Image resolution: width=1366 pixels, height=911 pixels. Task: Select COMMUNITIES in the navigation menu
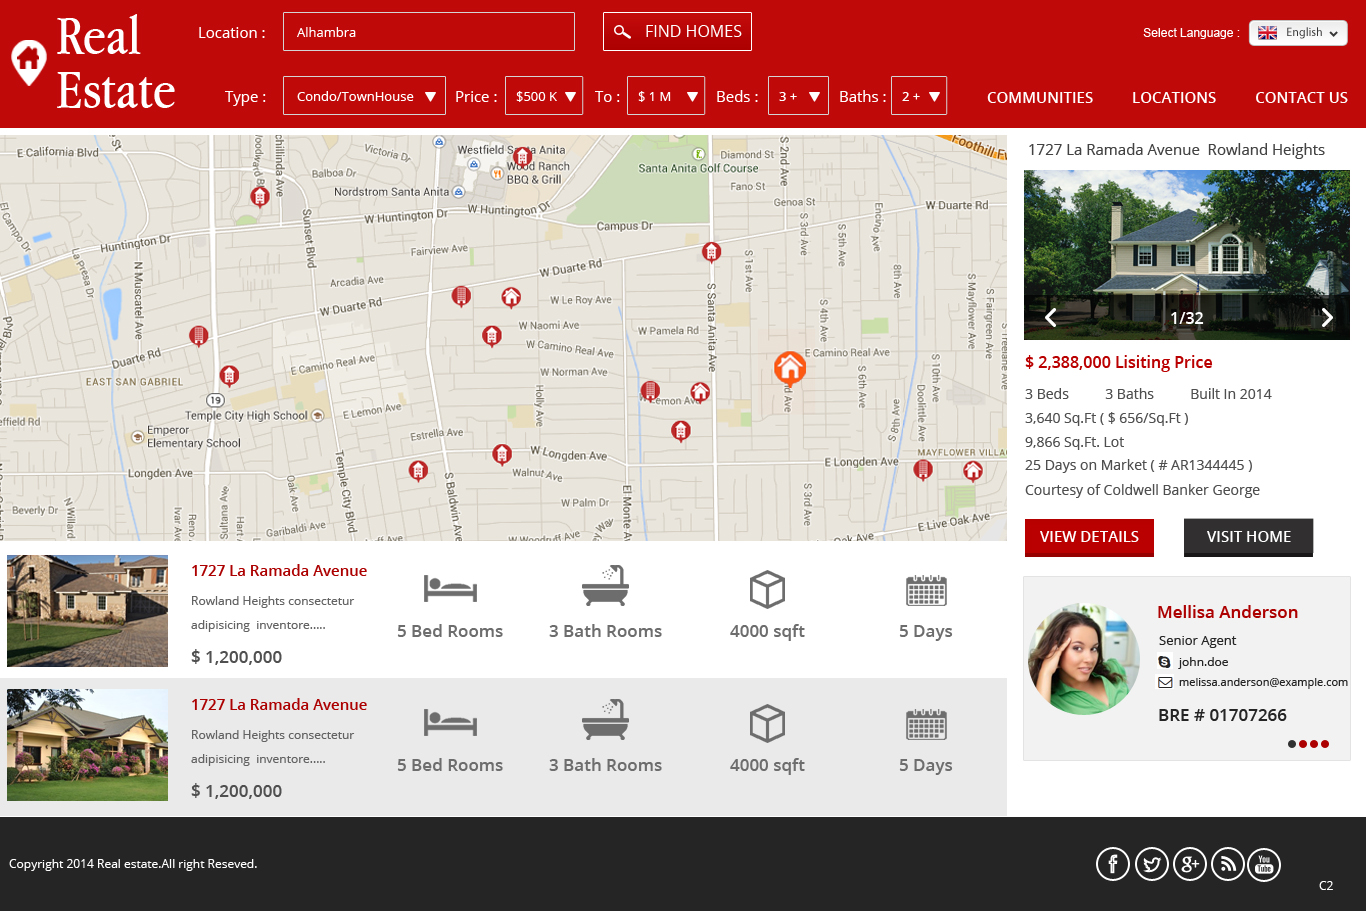tap(1040, 97)
